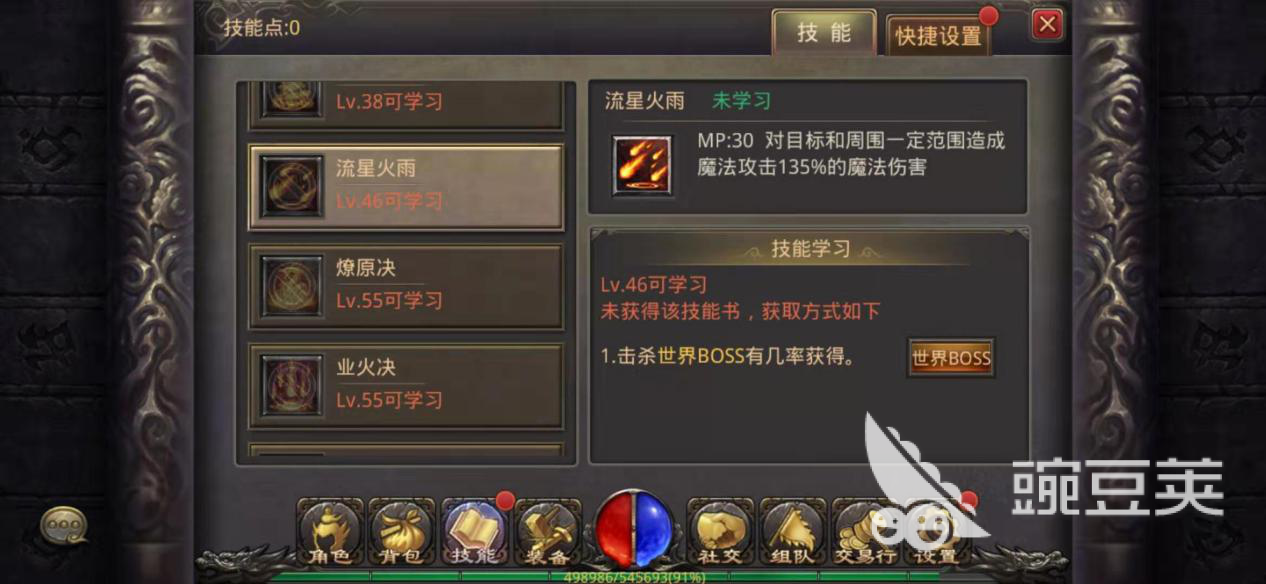1266x584 pixels.
Task: Close the skill panel with the X
Action: pyautogui.click(x=1047, y=24)
